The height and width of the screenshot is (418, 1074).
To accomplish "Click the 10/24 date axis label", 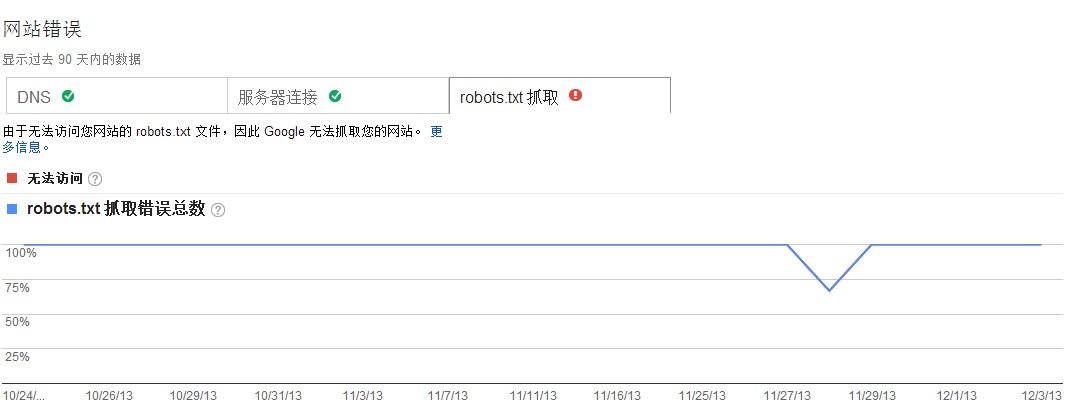I will click(x=23, y=396).
